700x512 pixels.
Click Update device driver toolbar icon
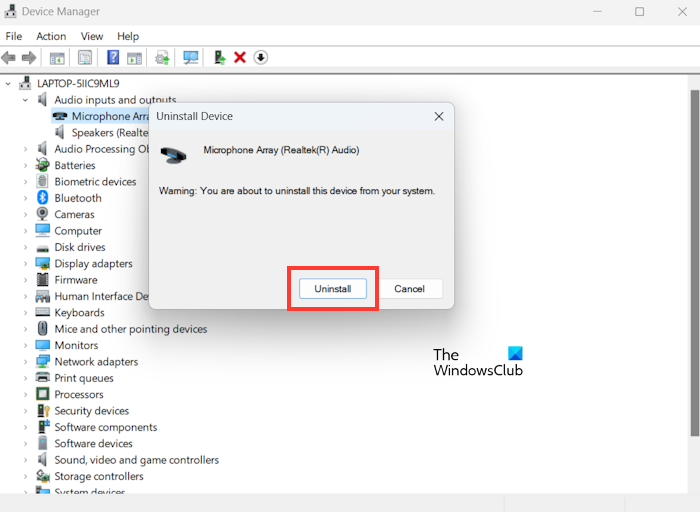click(162, 58)
